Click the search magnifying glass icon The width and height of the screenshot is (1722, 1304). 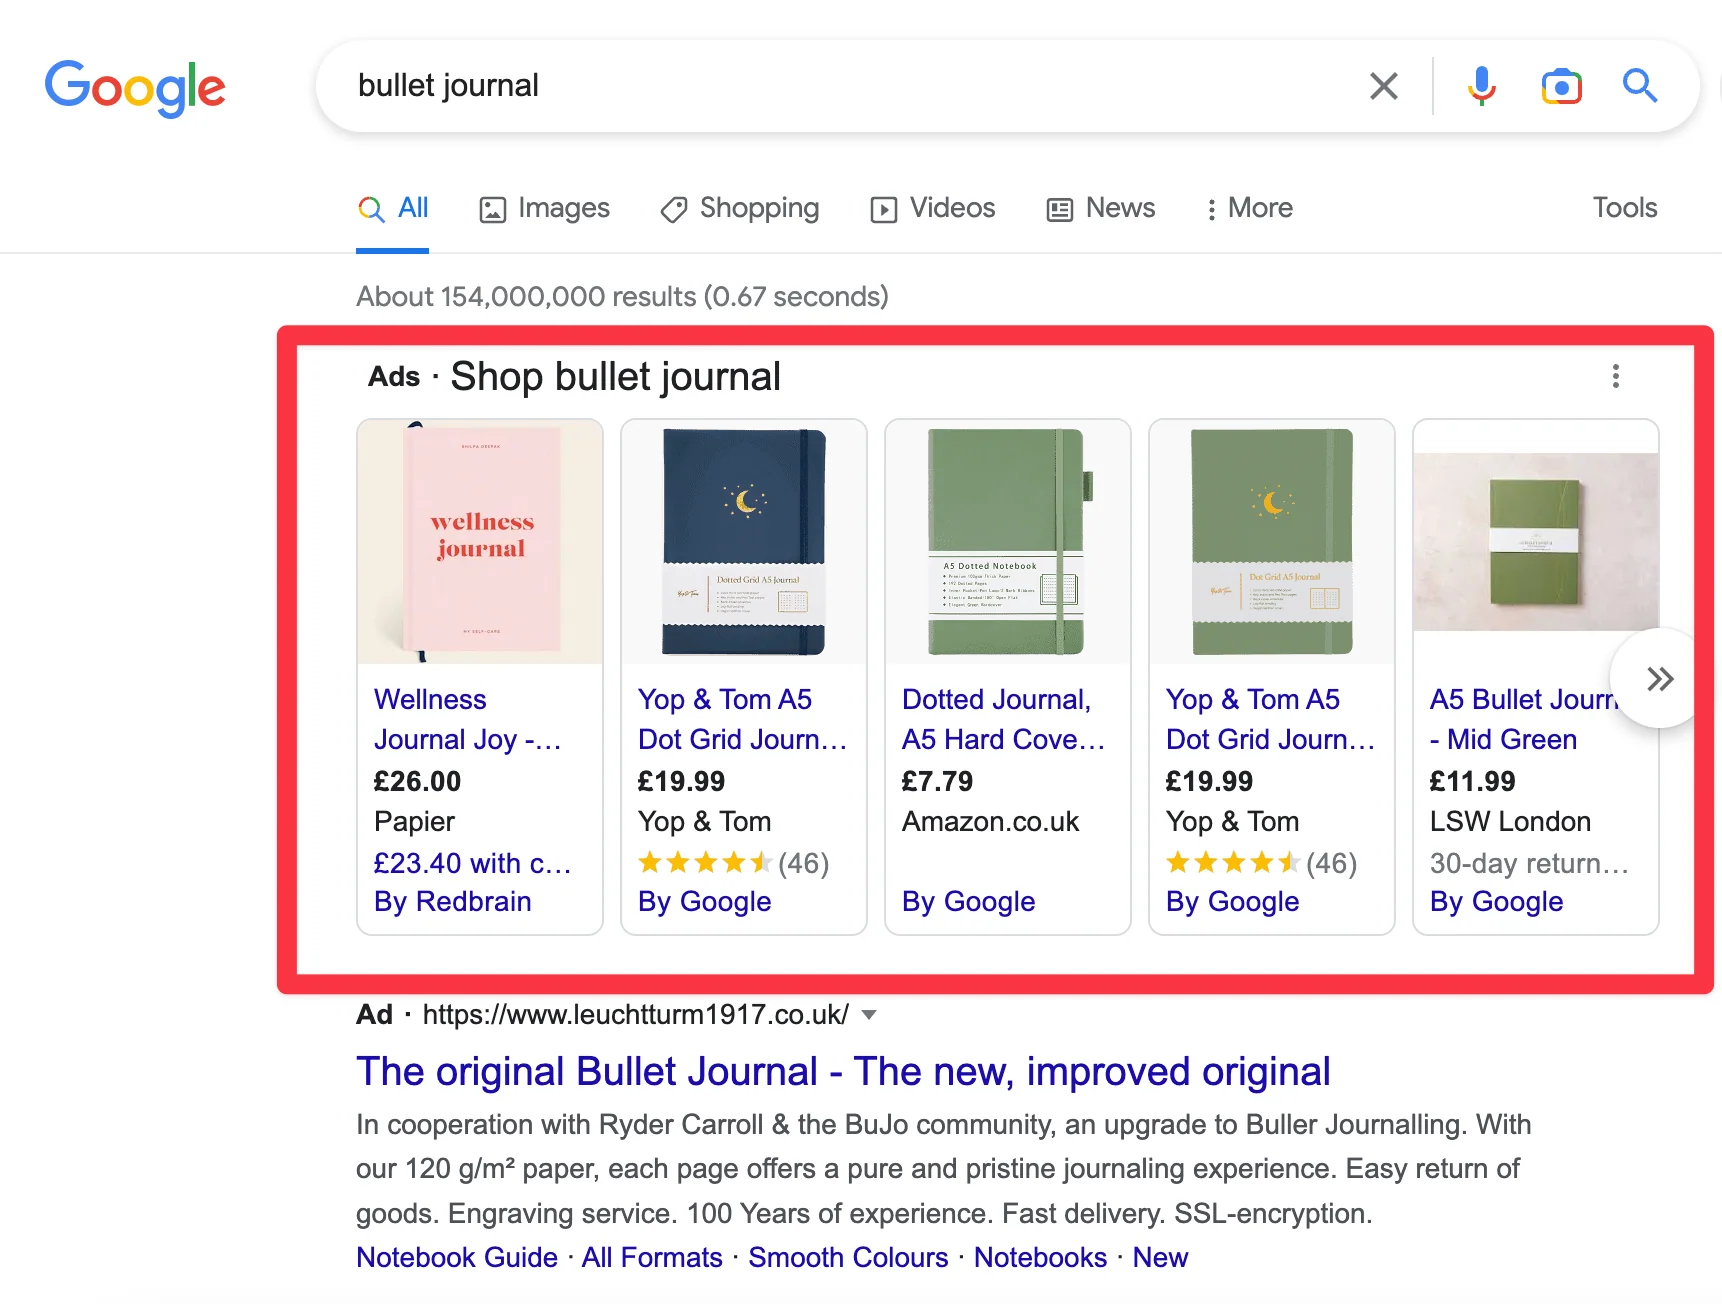(1639, 86)
